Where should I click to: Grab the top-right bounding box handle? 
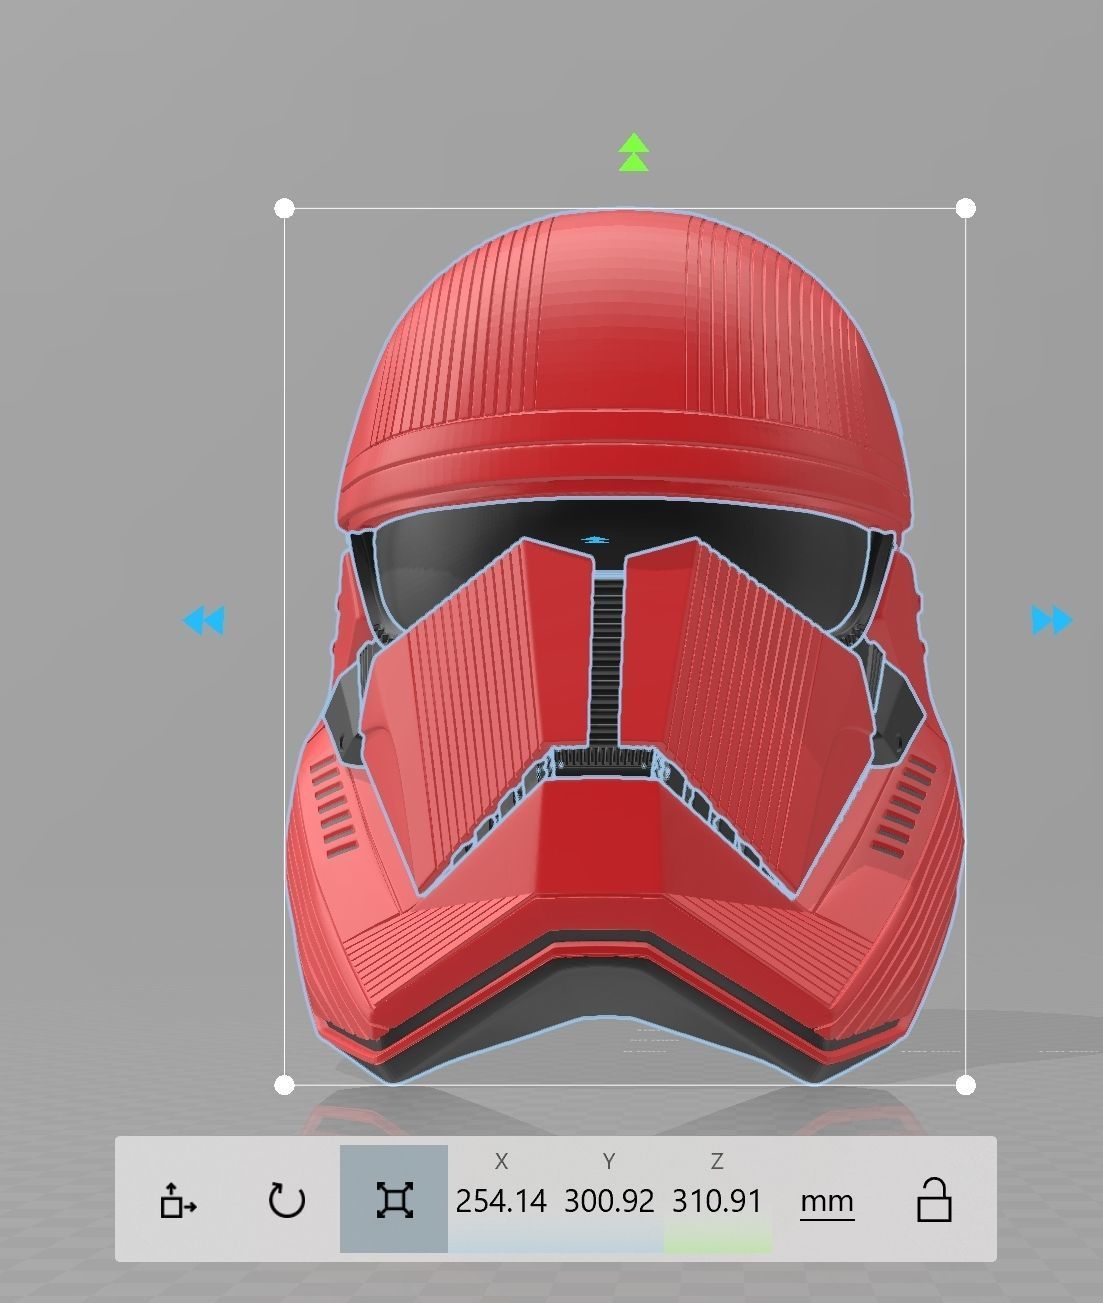965,208
